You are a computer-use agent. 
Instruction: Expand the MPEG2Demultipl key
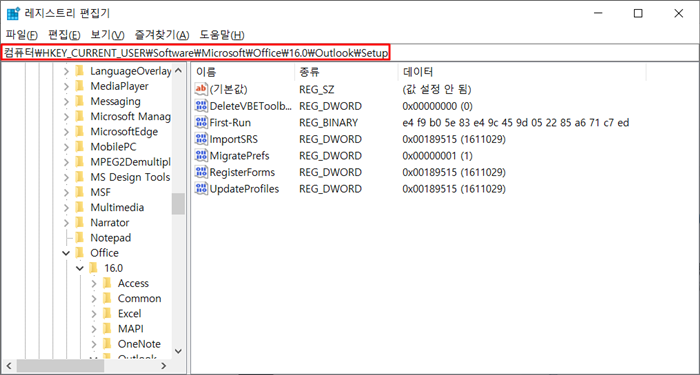coord(67,162)
